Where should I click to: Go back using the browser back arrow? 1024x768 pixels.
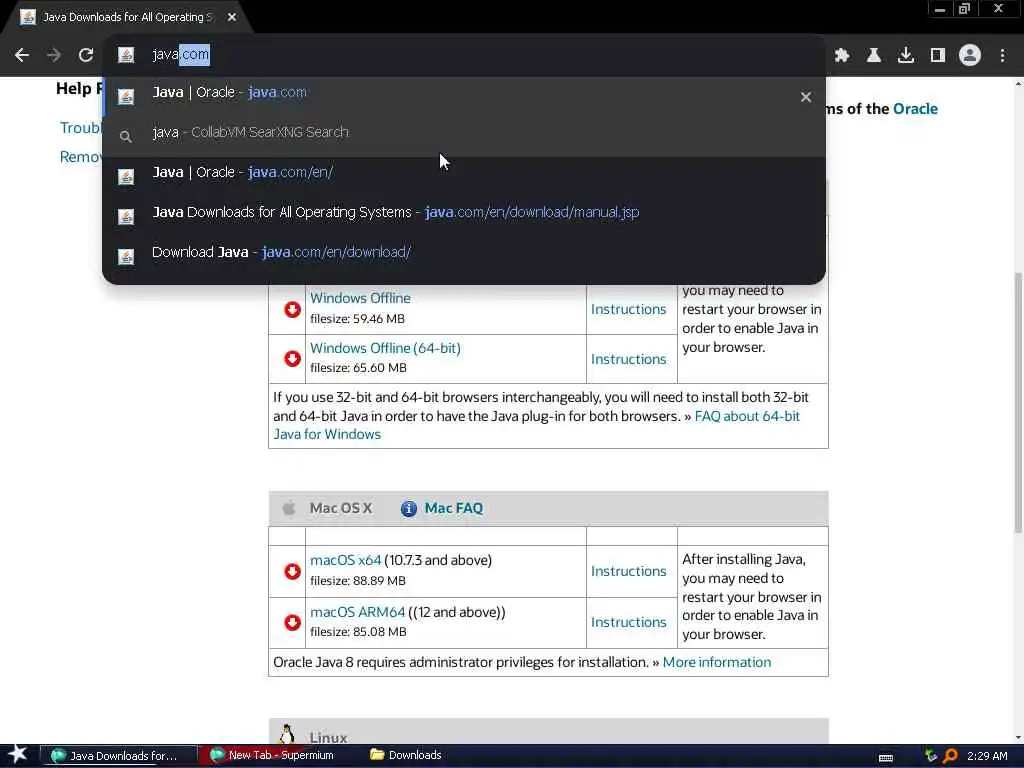pos(22,55)
